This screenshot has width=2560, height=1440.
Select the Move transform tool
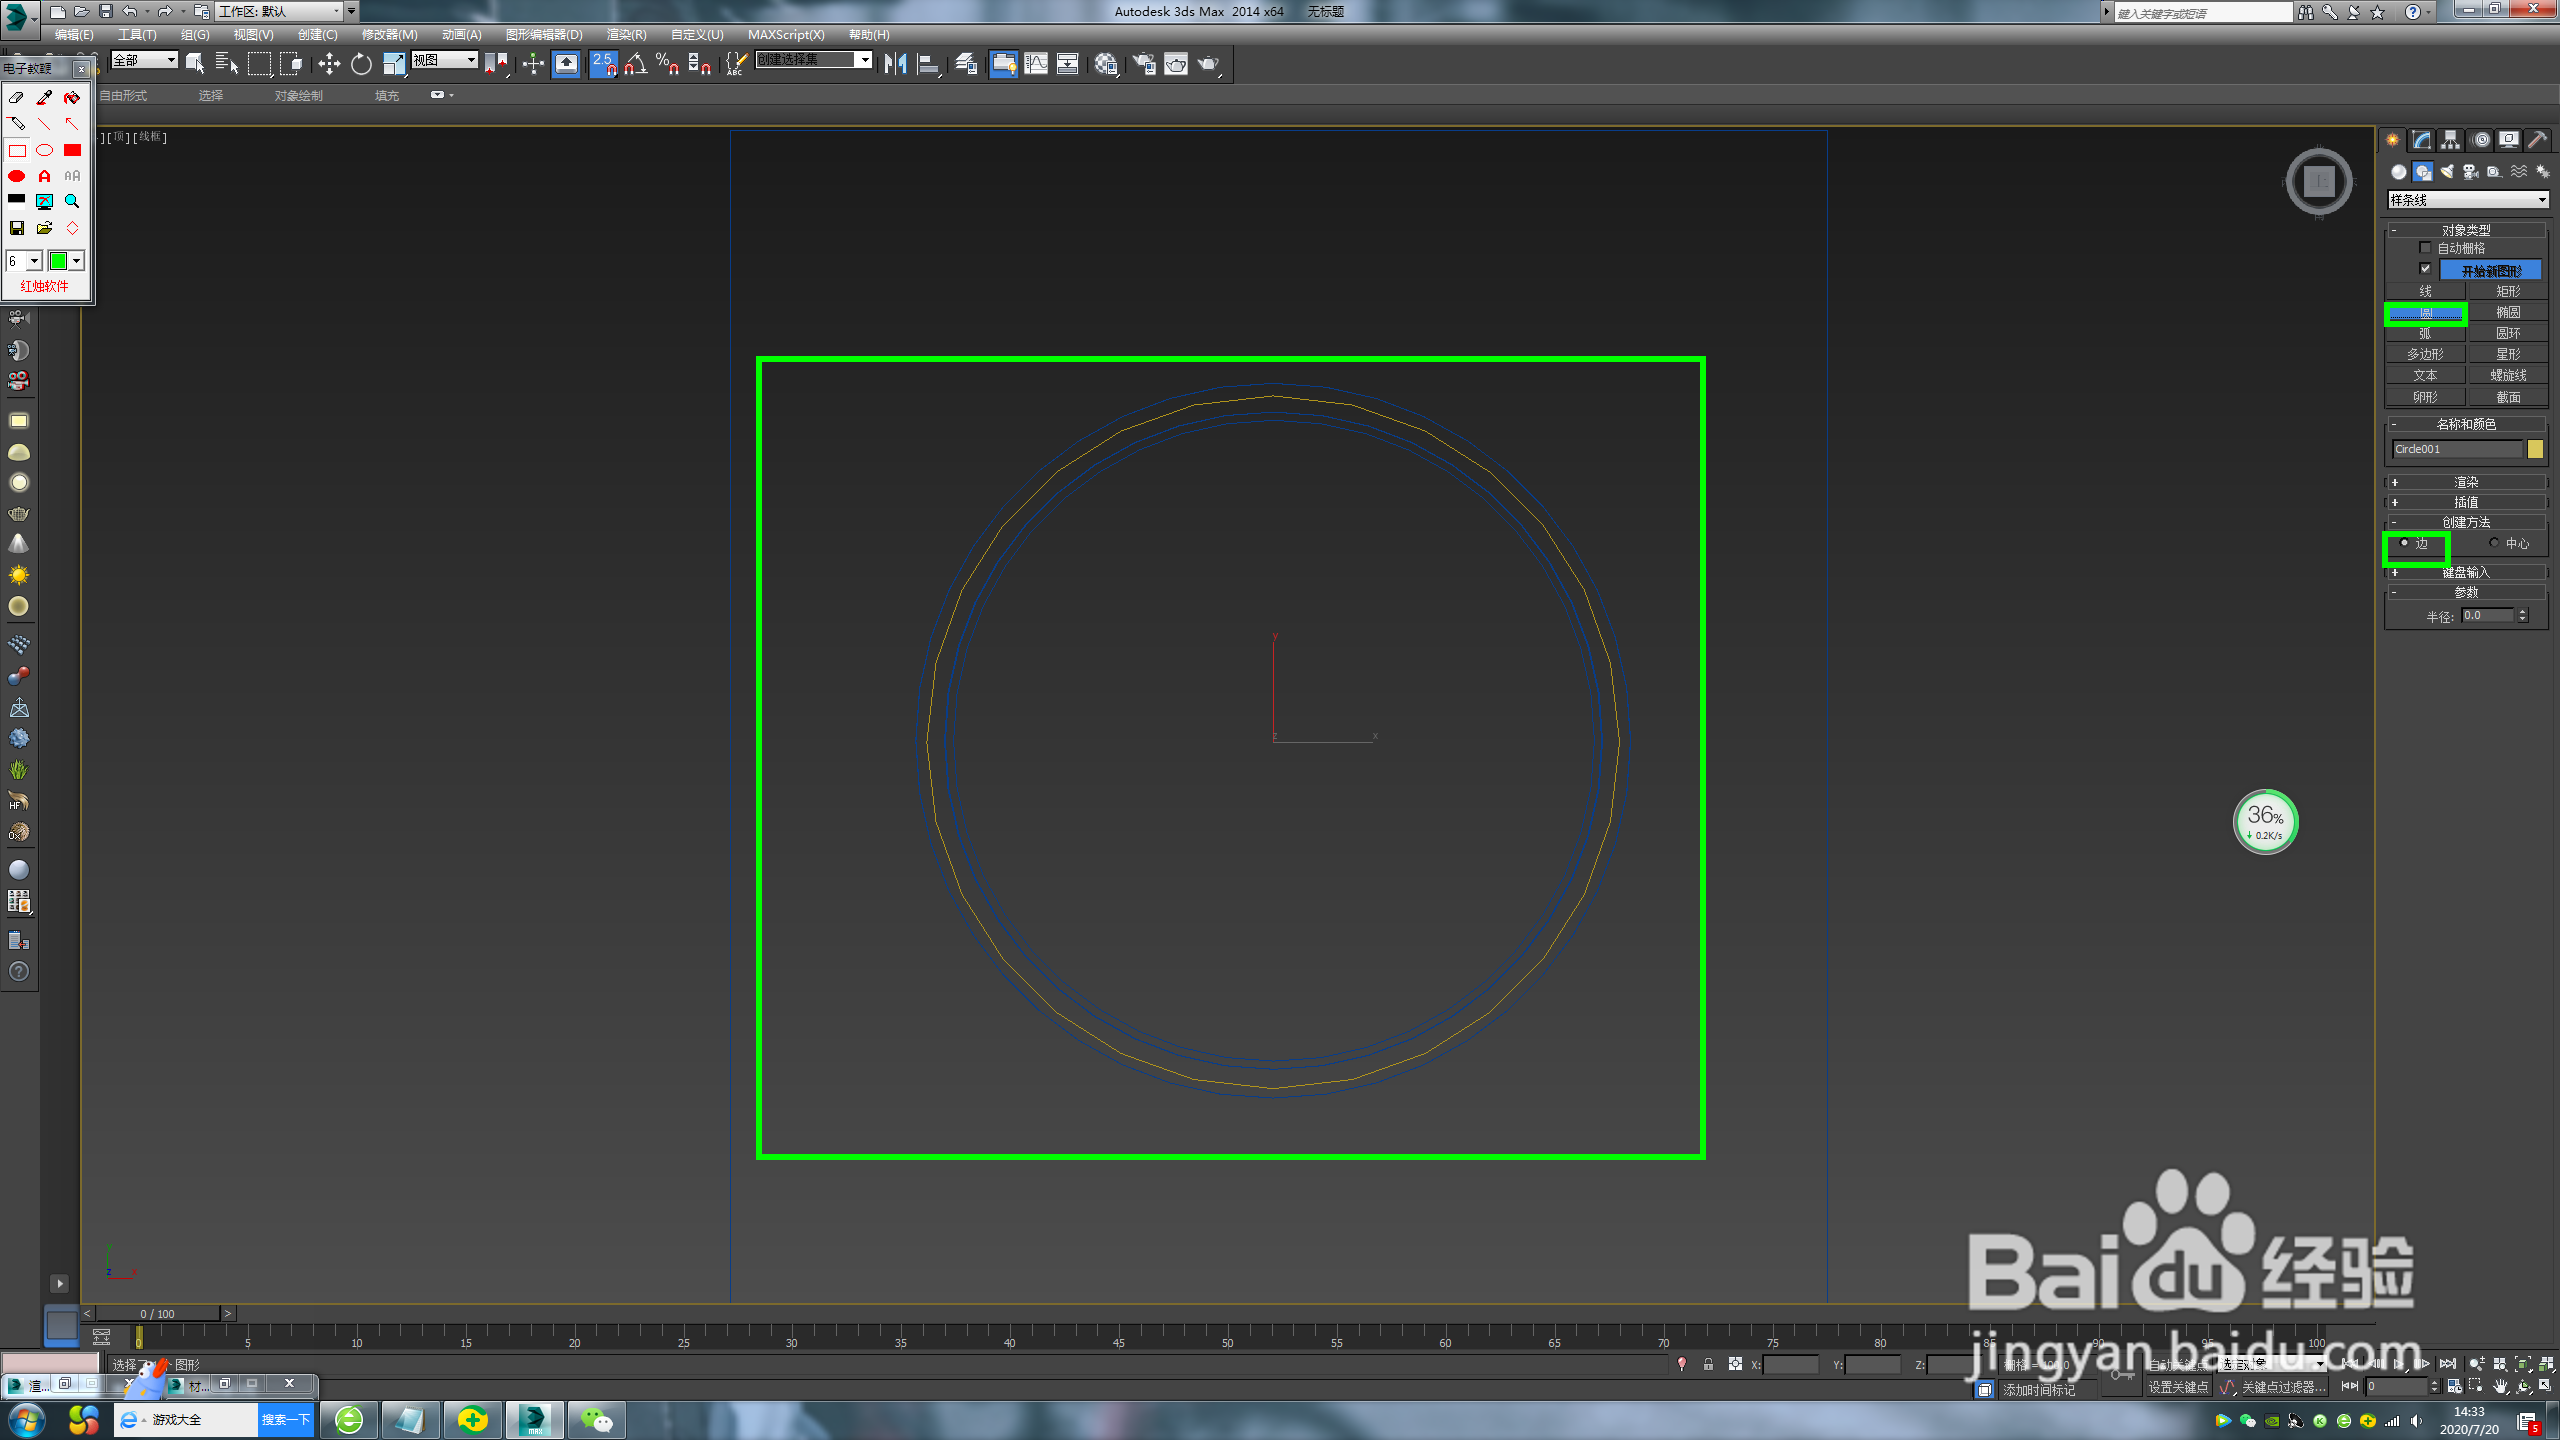pos(329,65)
